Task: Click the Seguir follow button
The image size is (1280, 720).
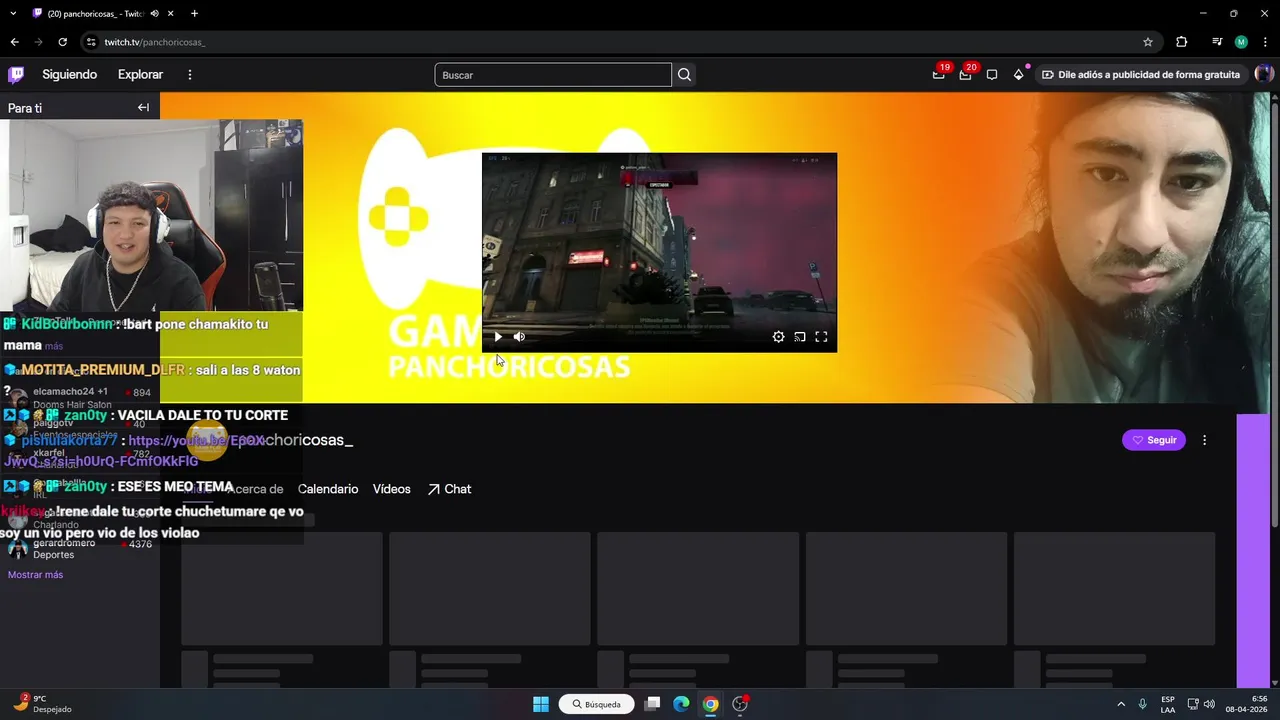Action: pos(1154,440)
